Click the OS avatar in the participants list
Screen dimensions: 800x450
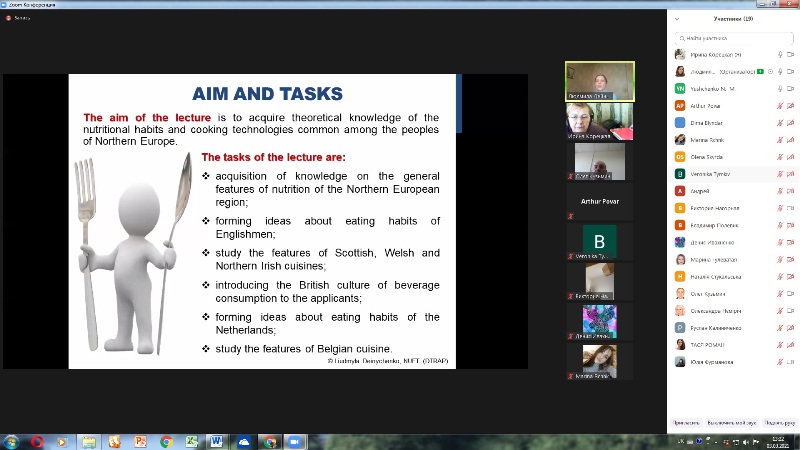680,157
